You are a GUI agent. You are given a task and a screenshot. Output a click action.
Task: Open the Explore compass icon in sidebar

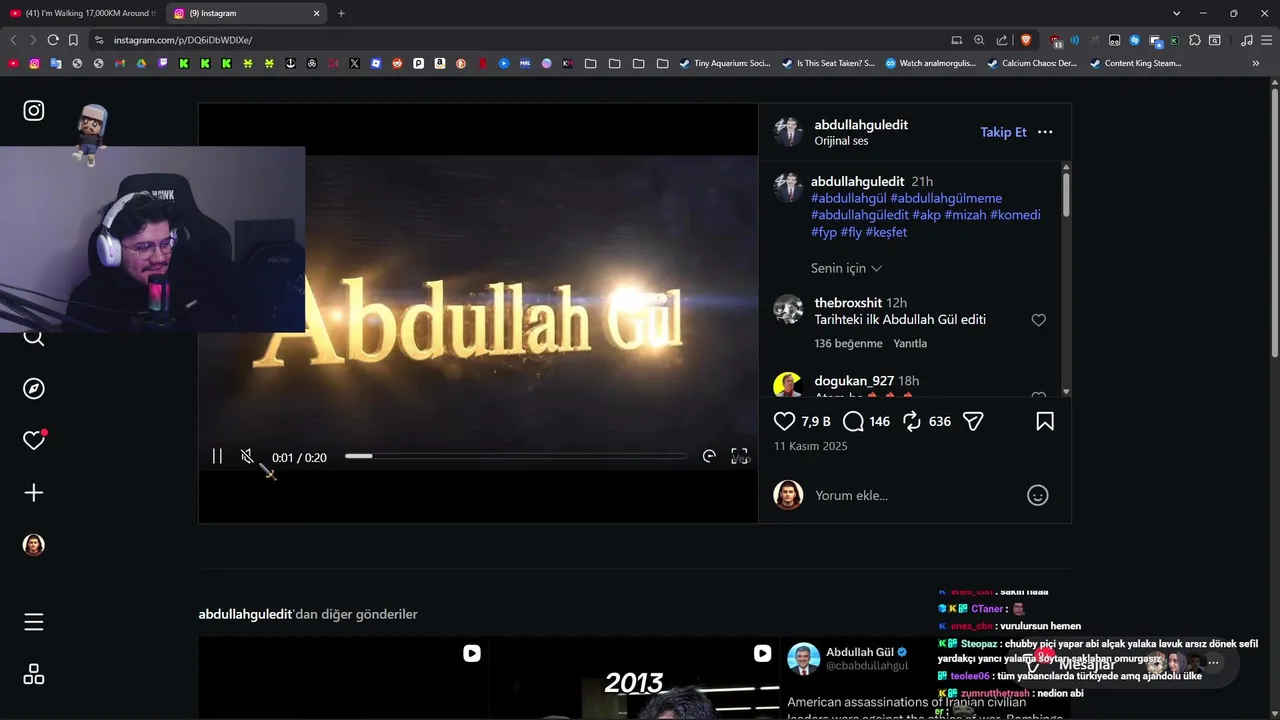tap(34, 389)
